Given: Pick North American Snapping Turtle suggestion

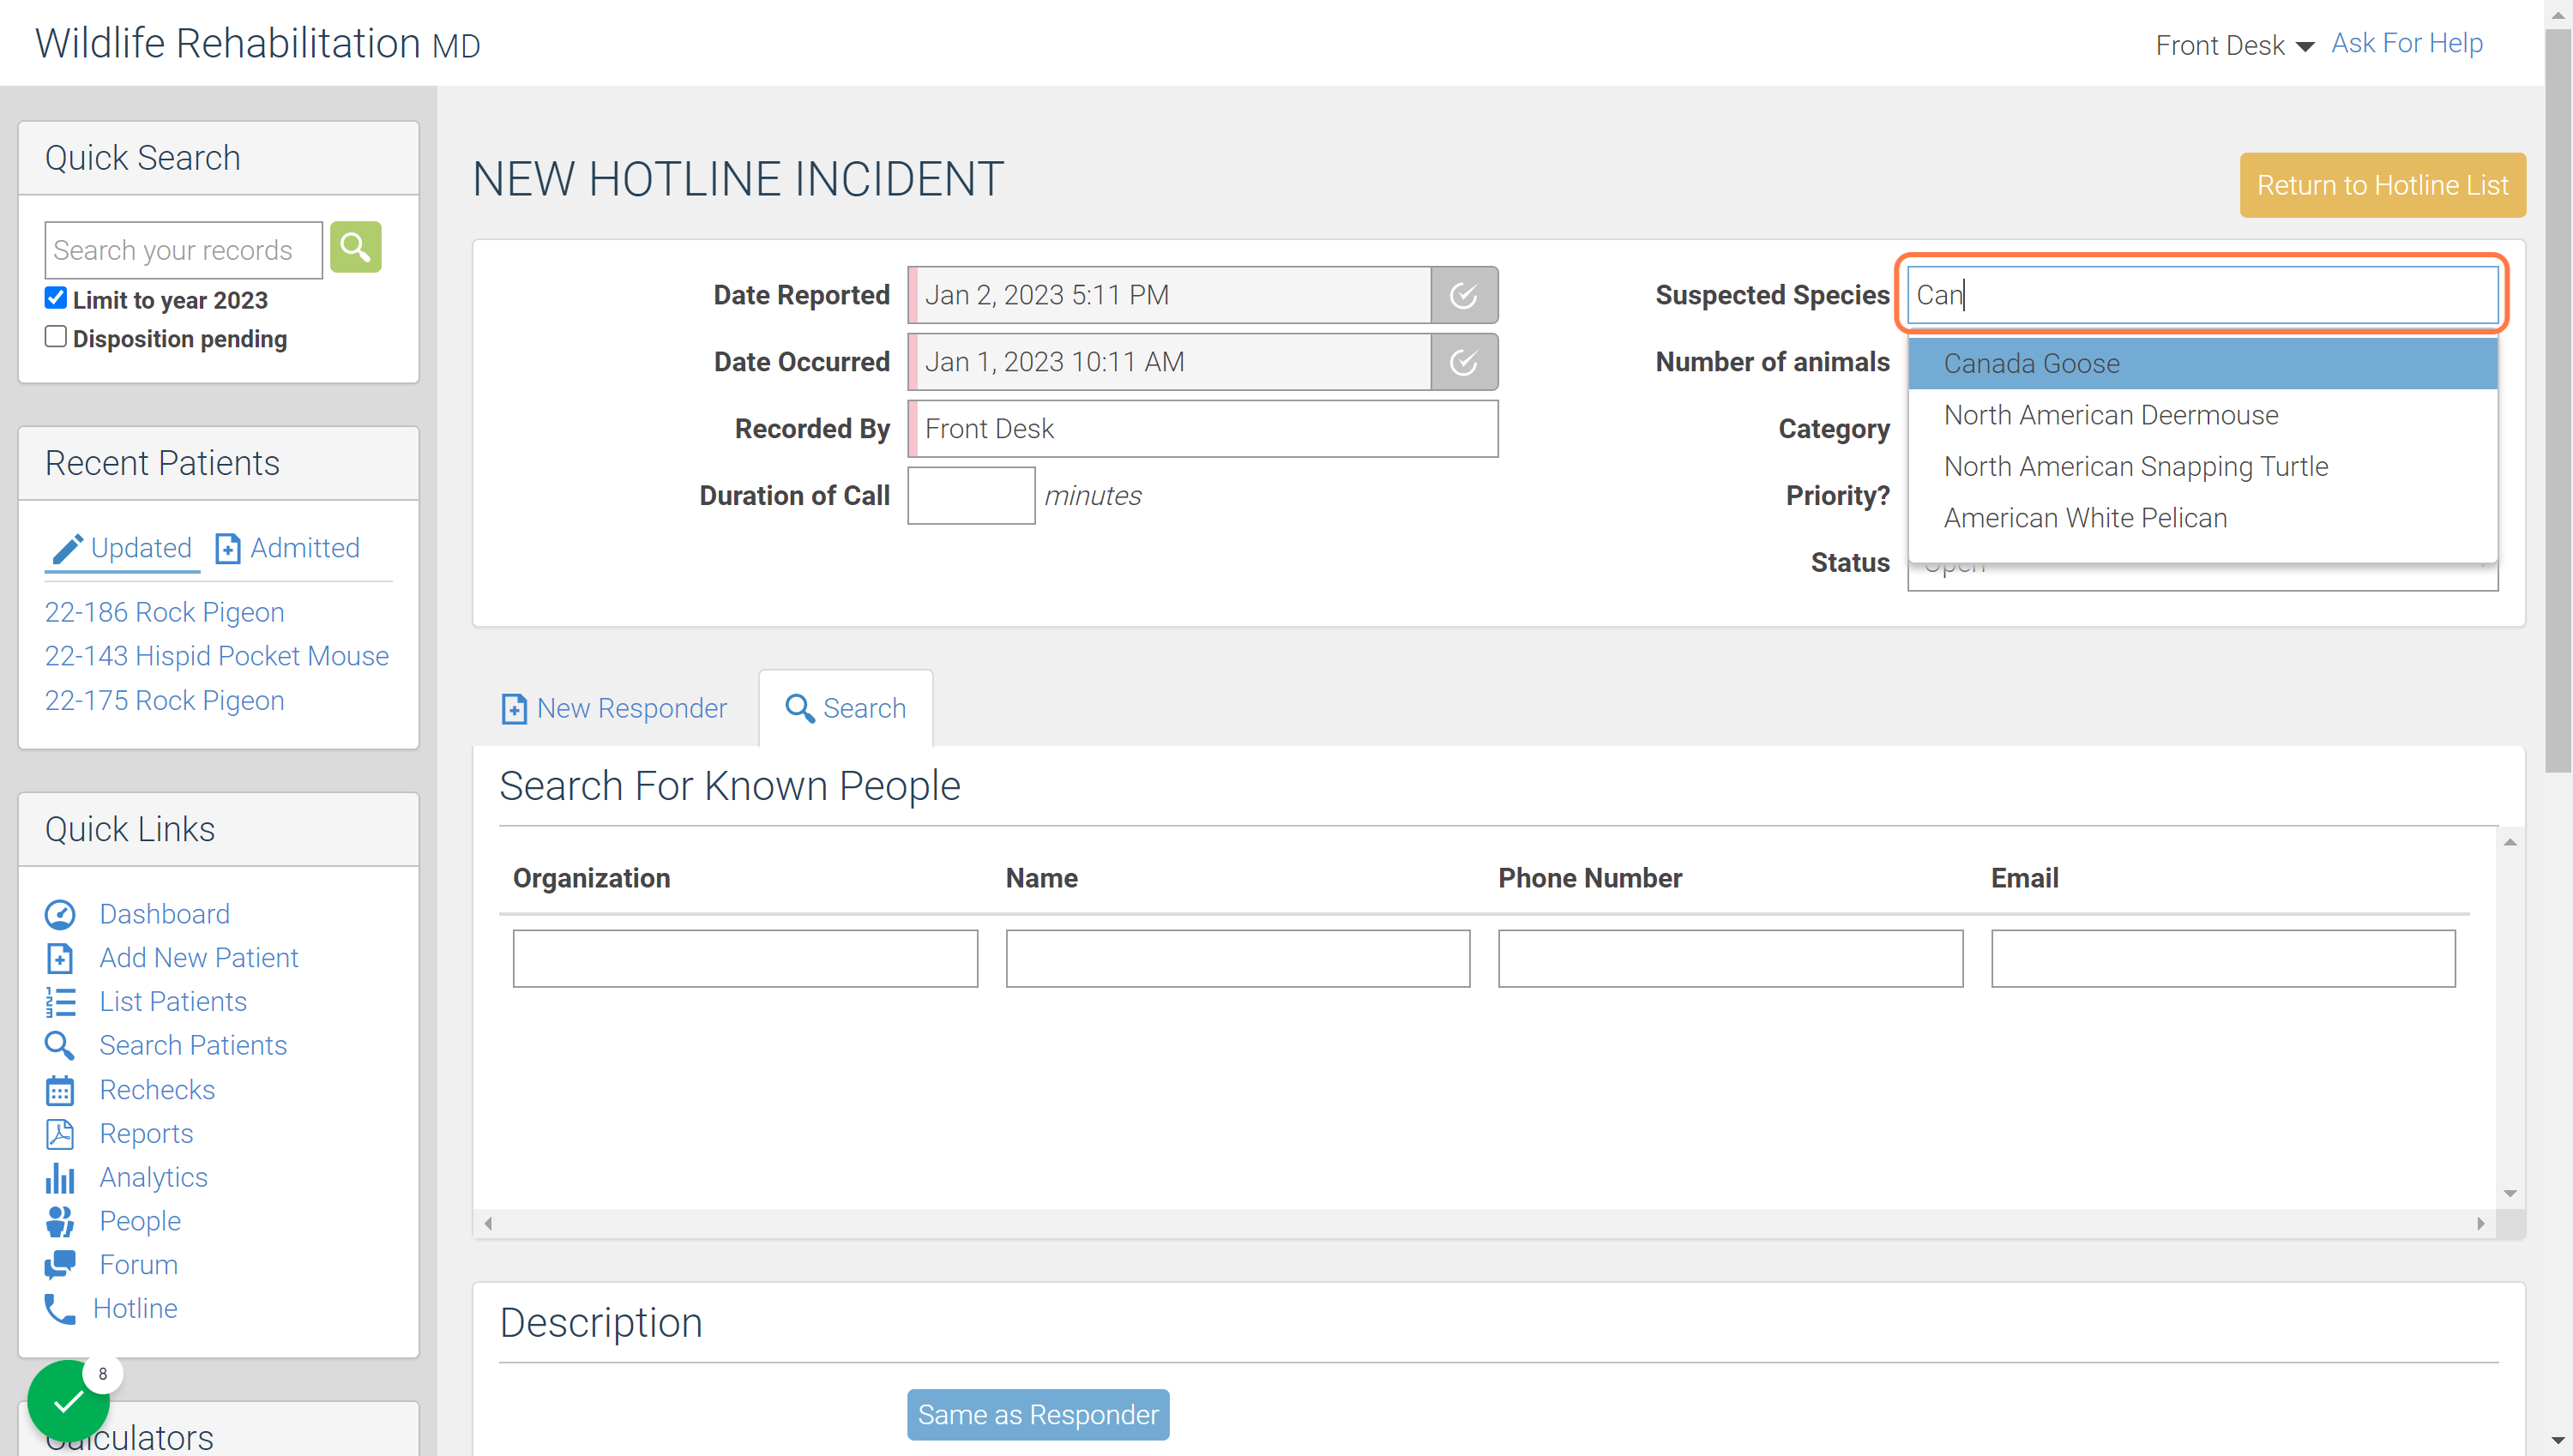Looking at the screenshot, I should pyautogui.click(x=2203, y=467).
